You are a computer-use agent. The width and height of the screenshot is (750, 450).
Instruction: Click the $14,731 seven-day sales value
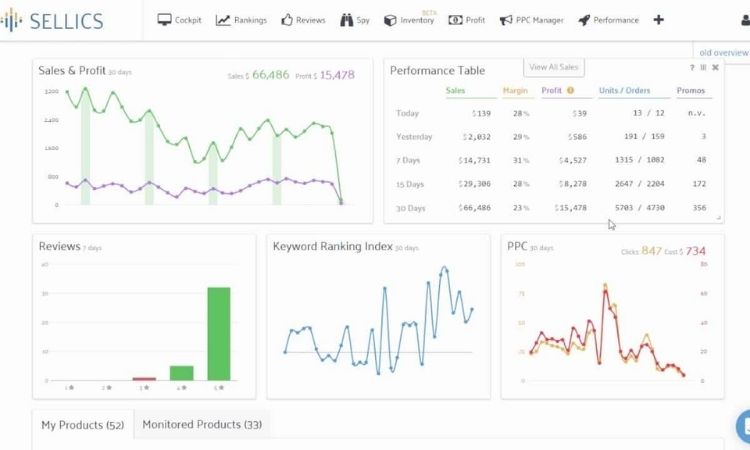pos(474,160)
